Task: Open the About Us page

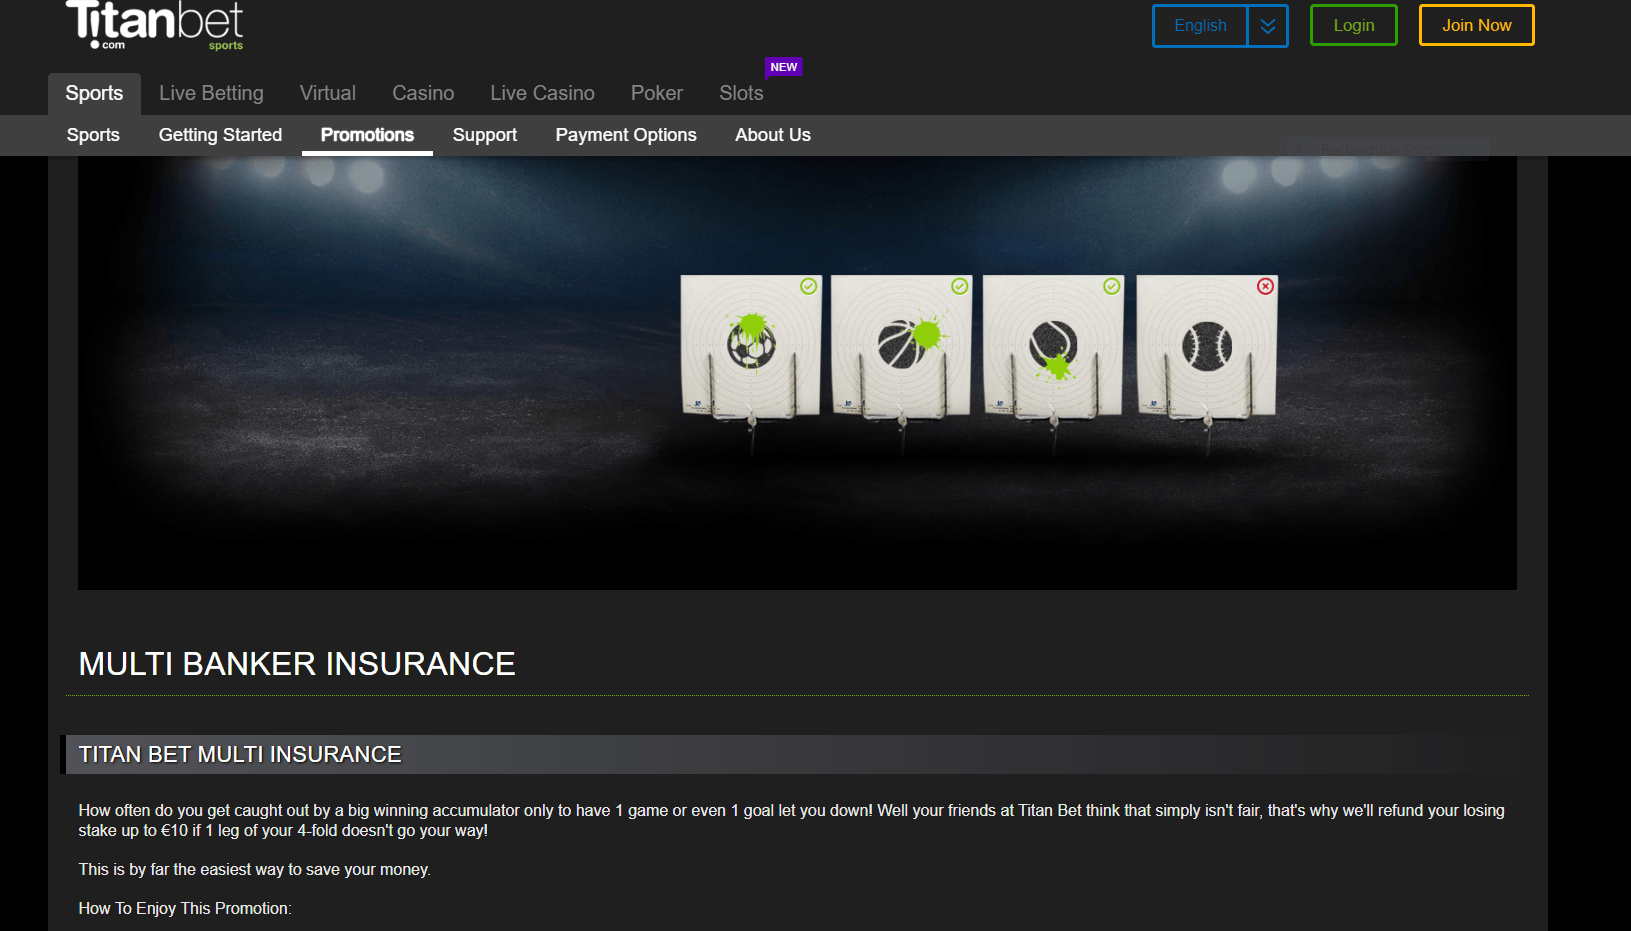Action: click(x=773, y=135)
